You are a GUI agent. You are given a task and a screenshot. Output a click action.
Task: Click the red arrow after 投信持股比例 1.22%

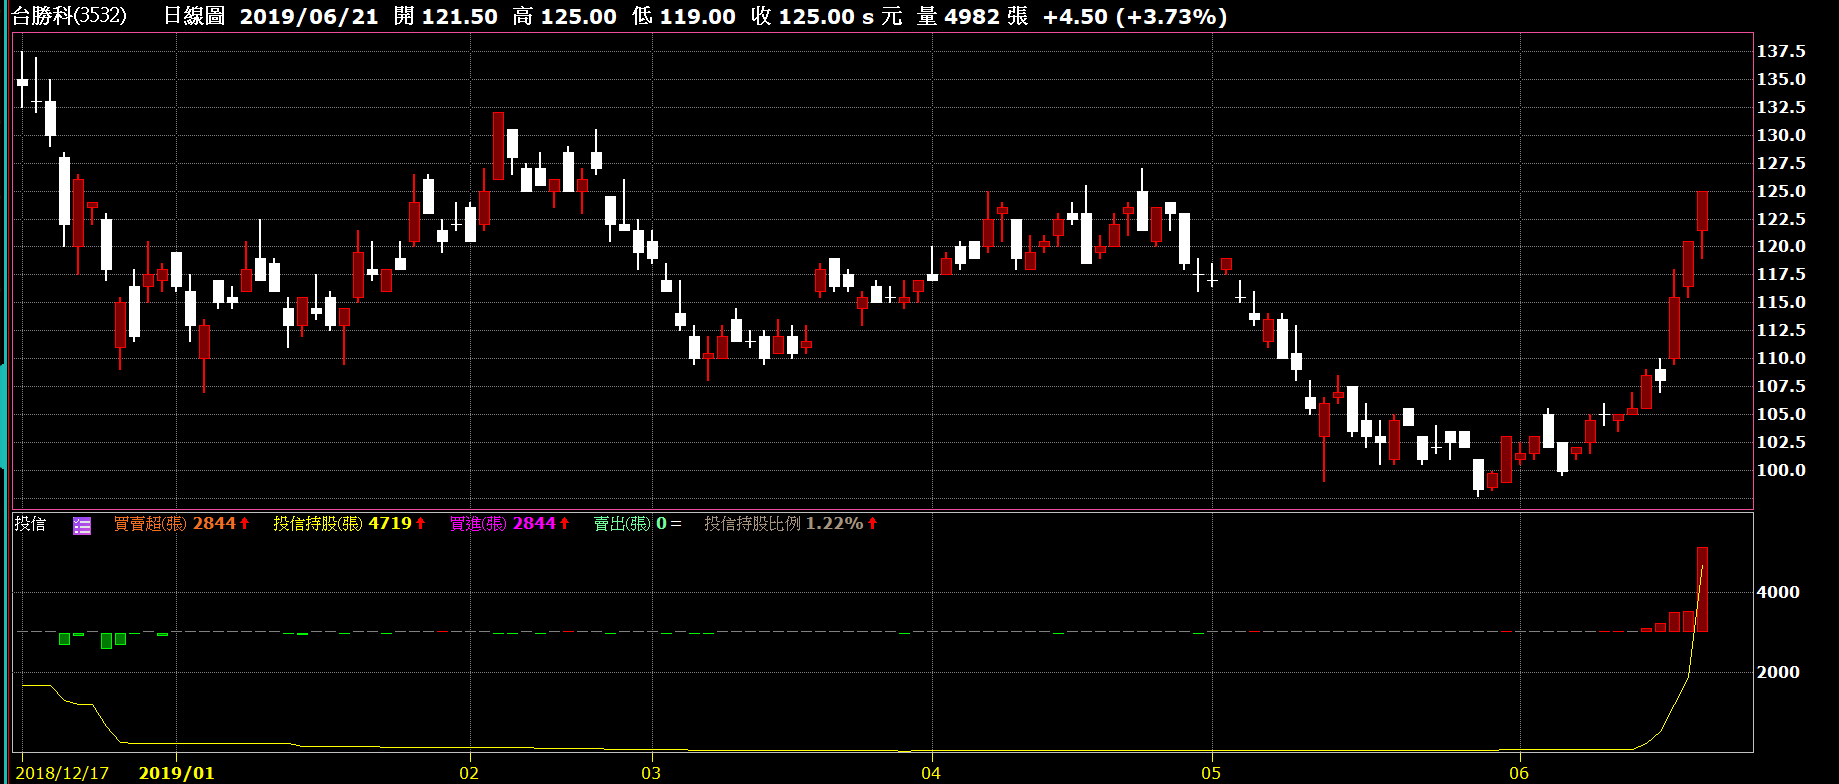point(873,523)
